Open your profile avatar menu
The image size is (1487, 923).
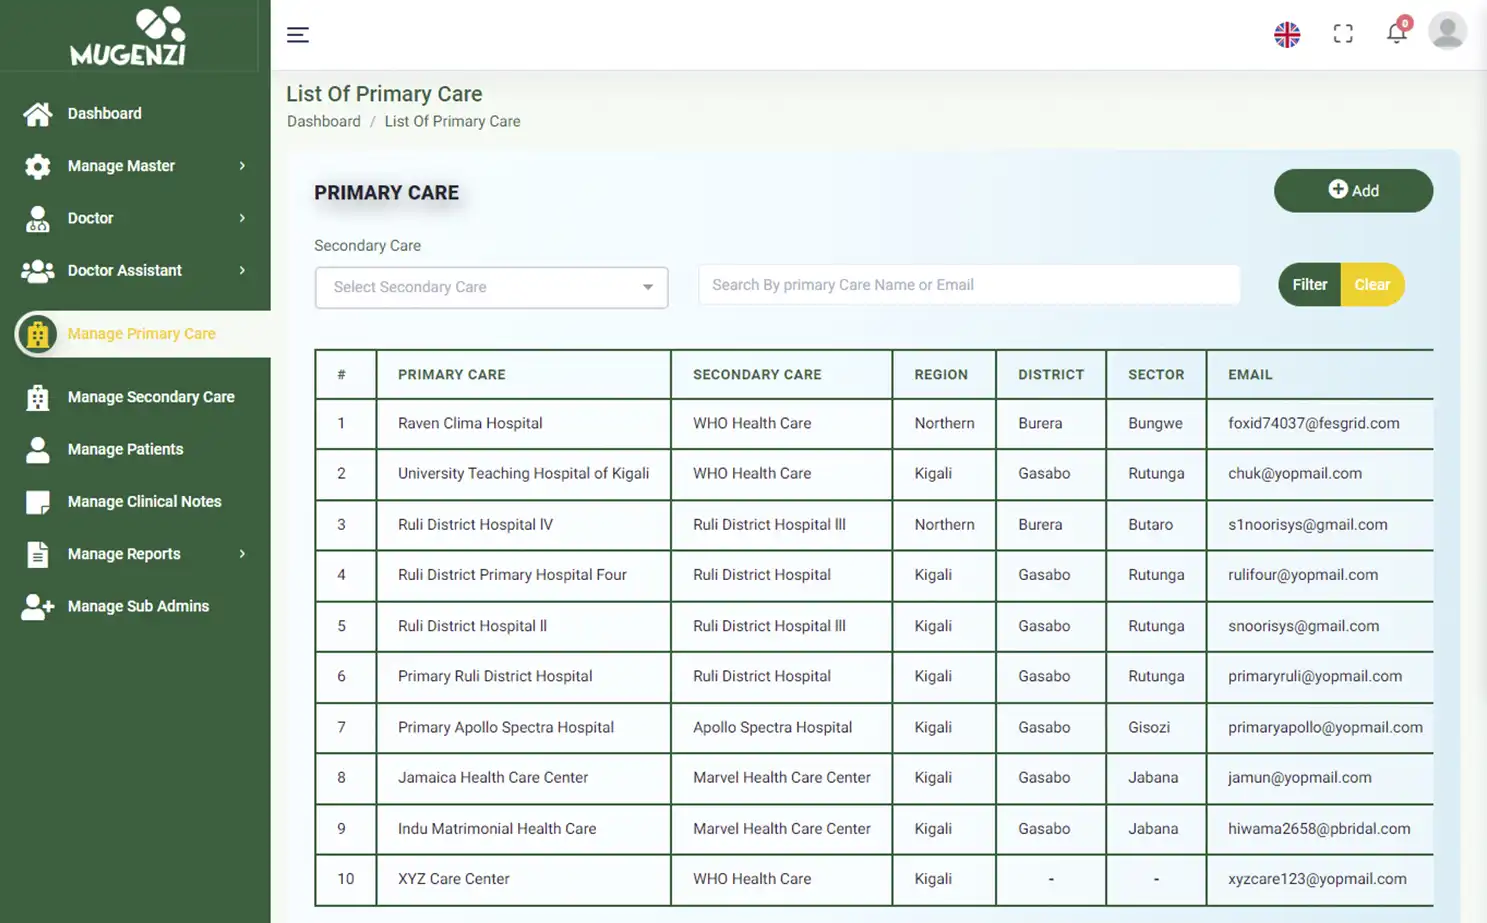[1447, 31]
